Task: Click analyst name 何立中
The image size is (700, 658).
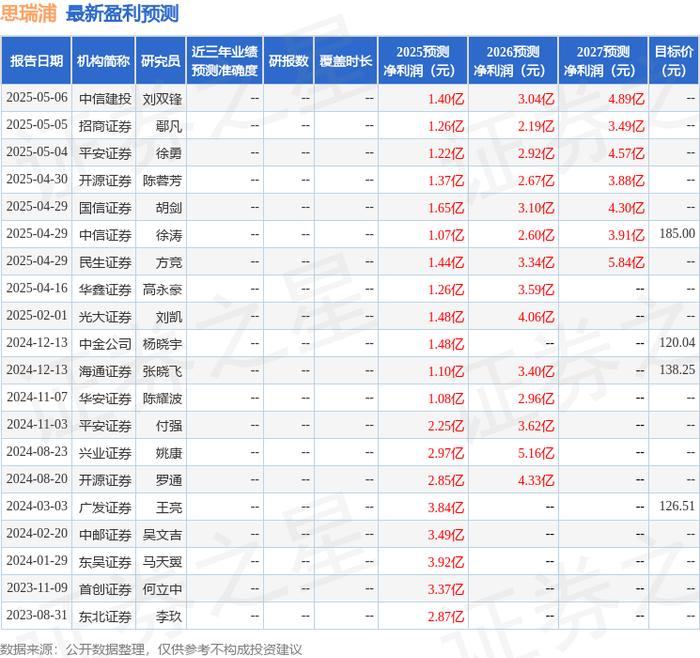Action: [162, 589]
